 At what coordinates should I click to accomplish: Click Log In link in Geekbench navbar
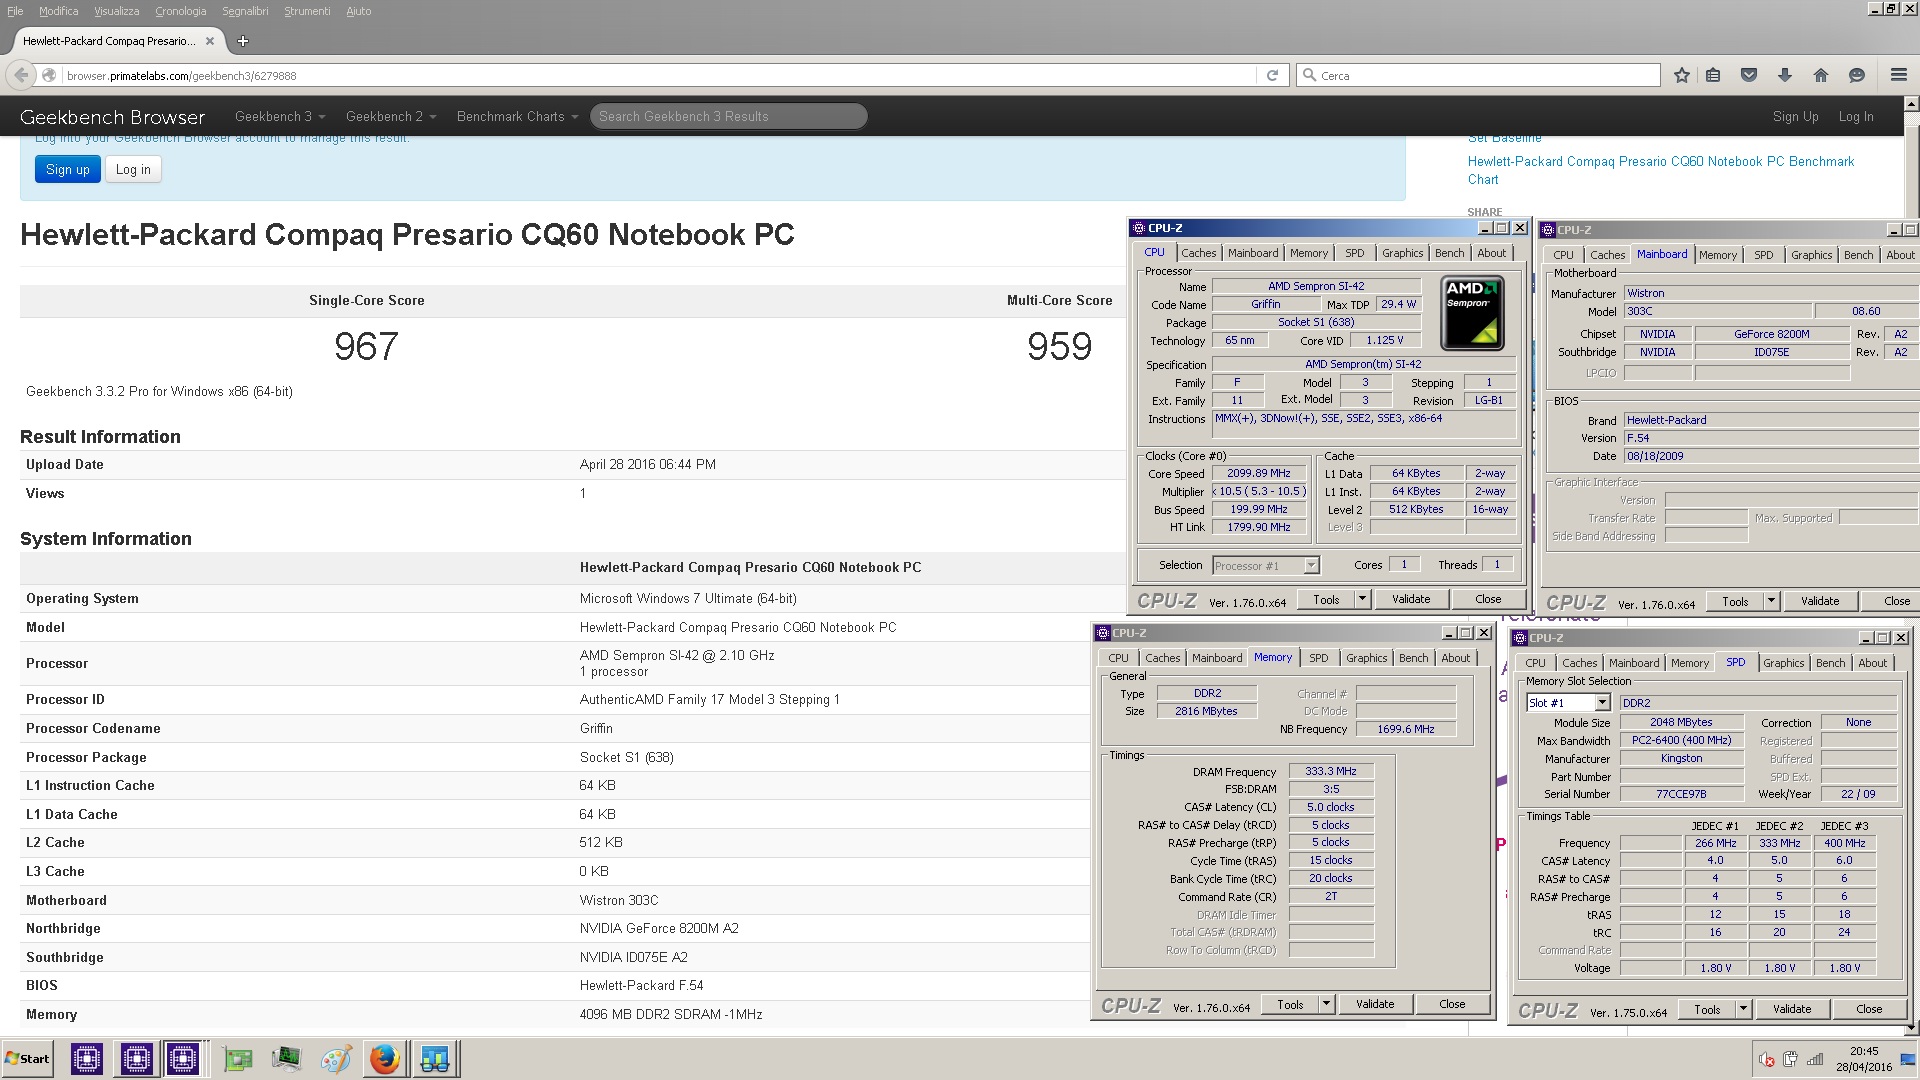1856,117
